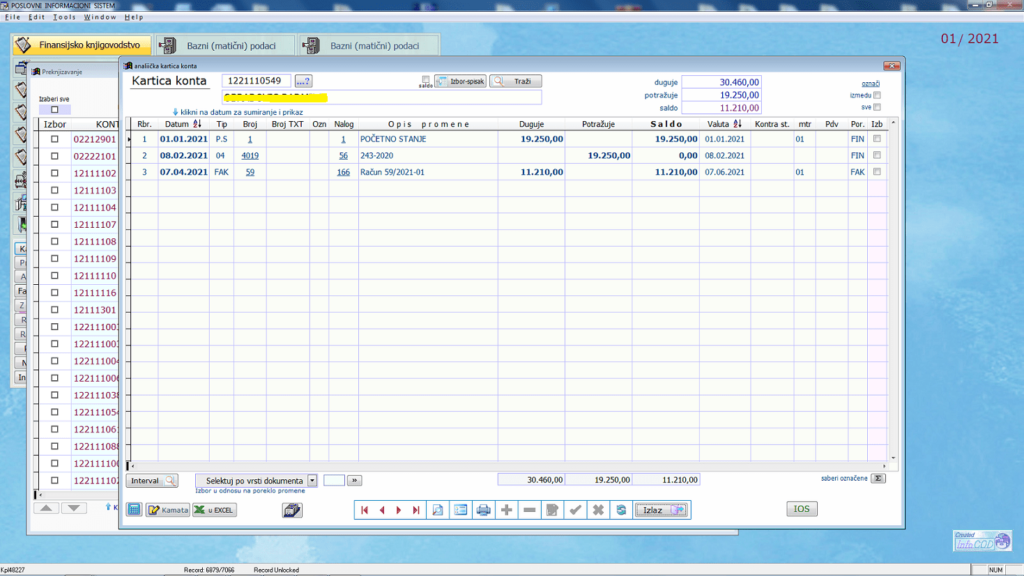This screenshot has width=1024, height=576.
Task: Open the Tools menu
Action: coord(64,17)
